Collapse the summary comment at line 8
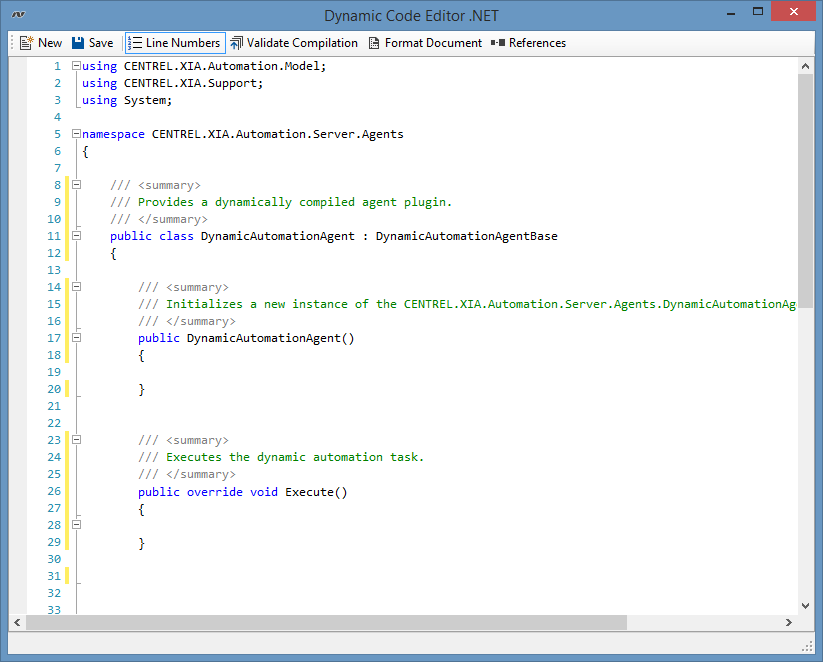823x662 pixels. (76, 185)
